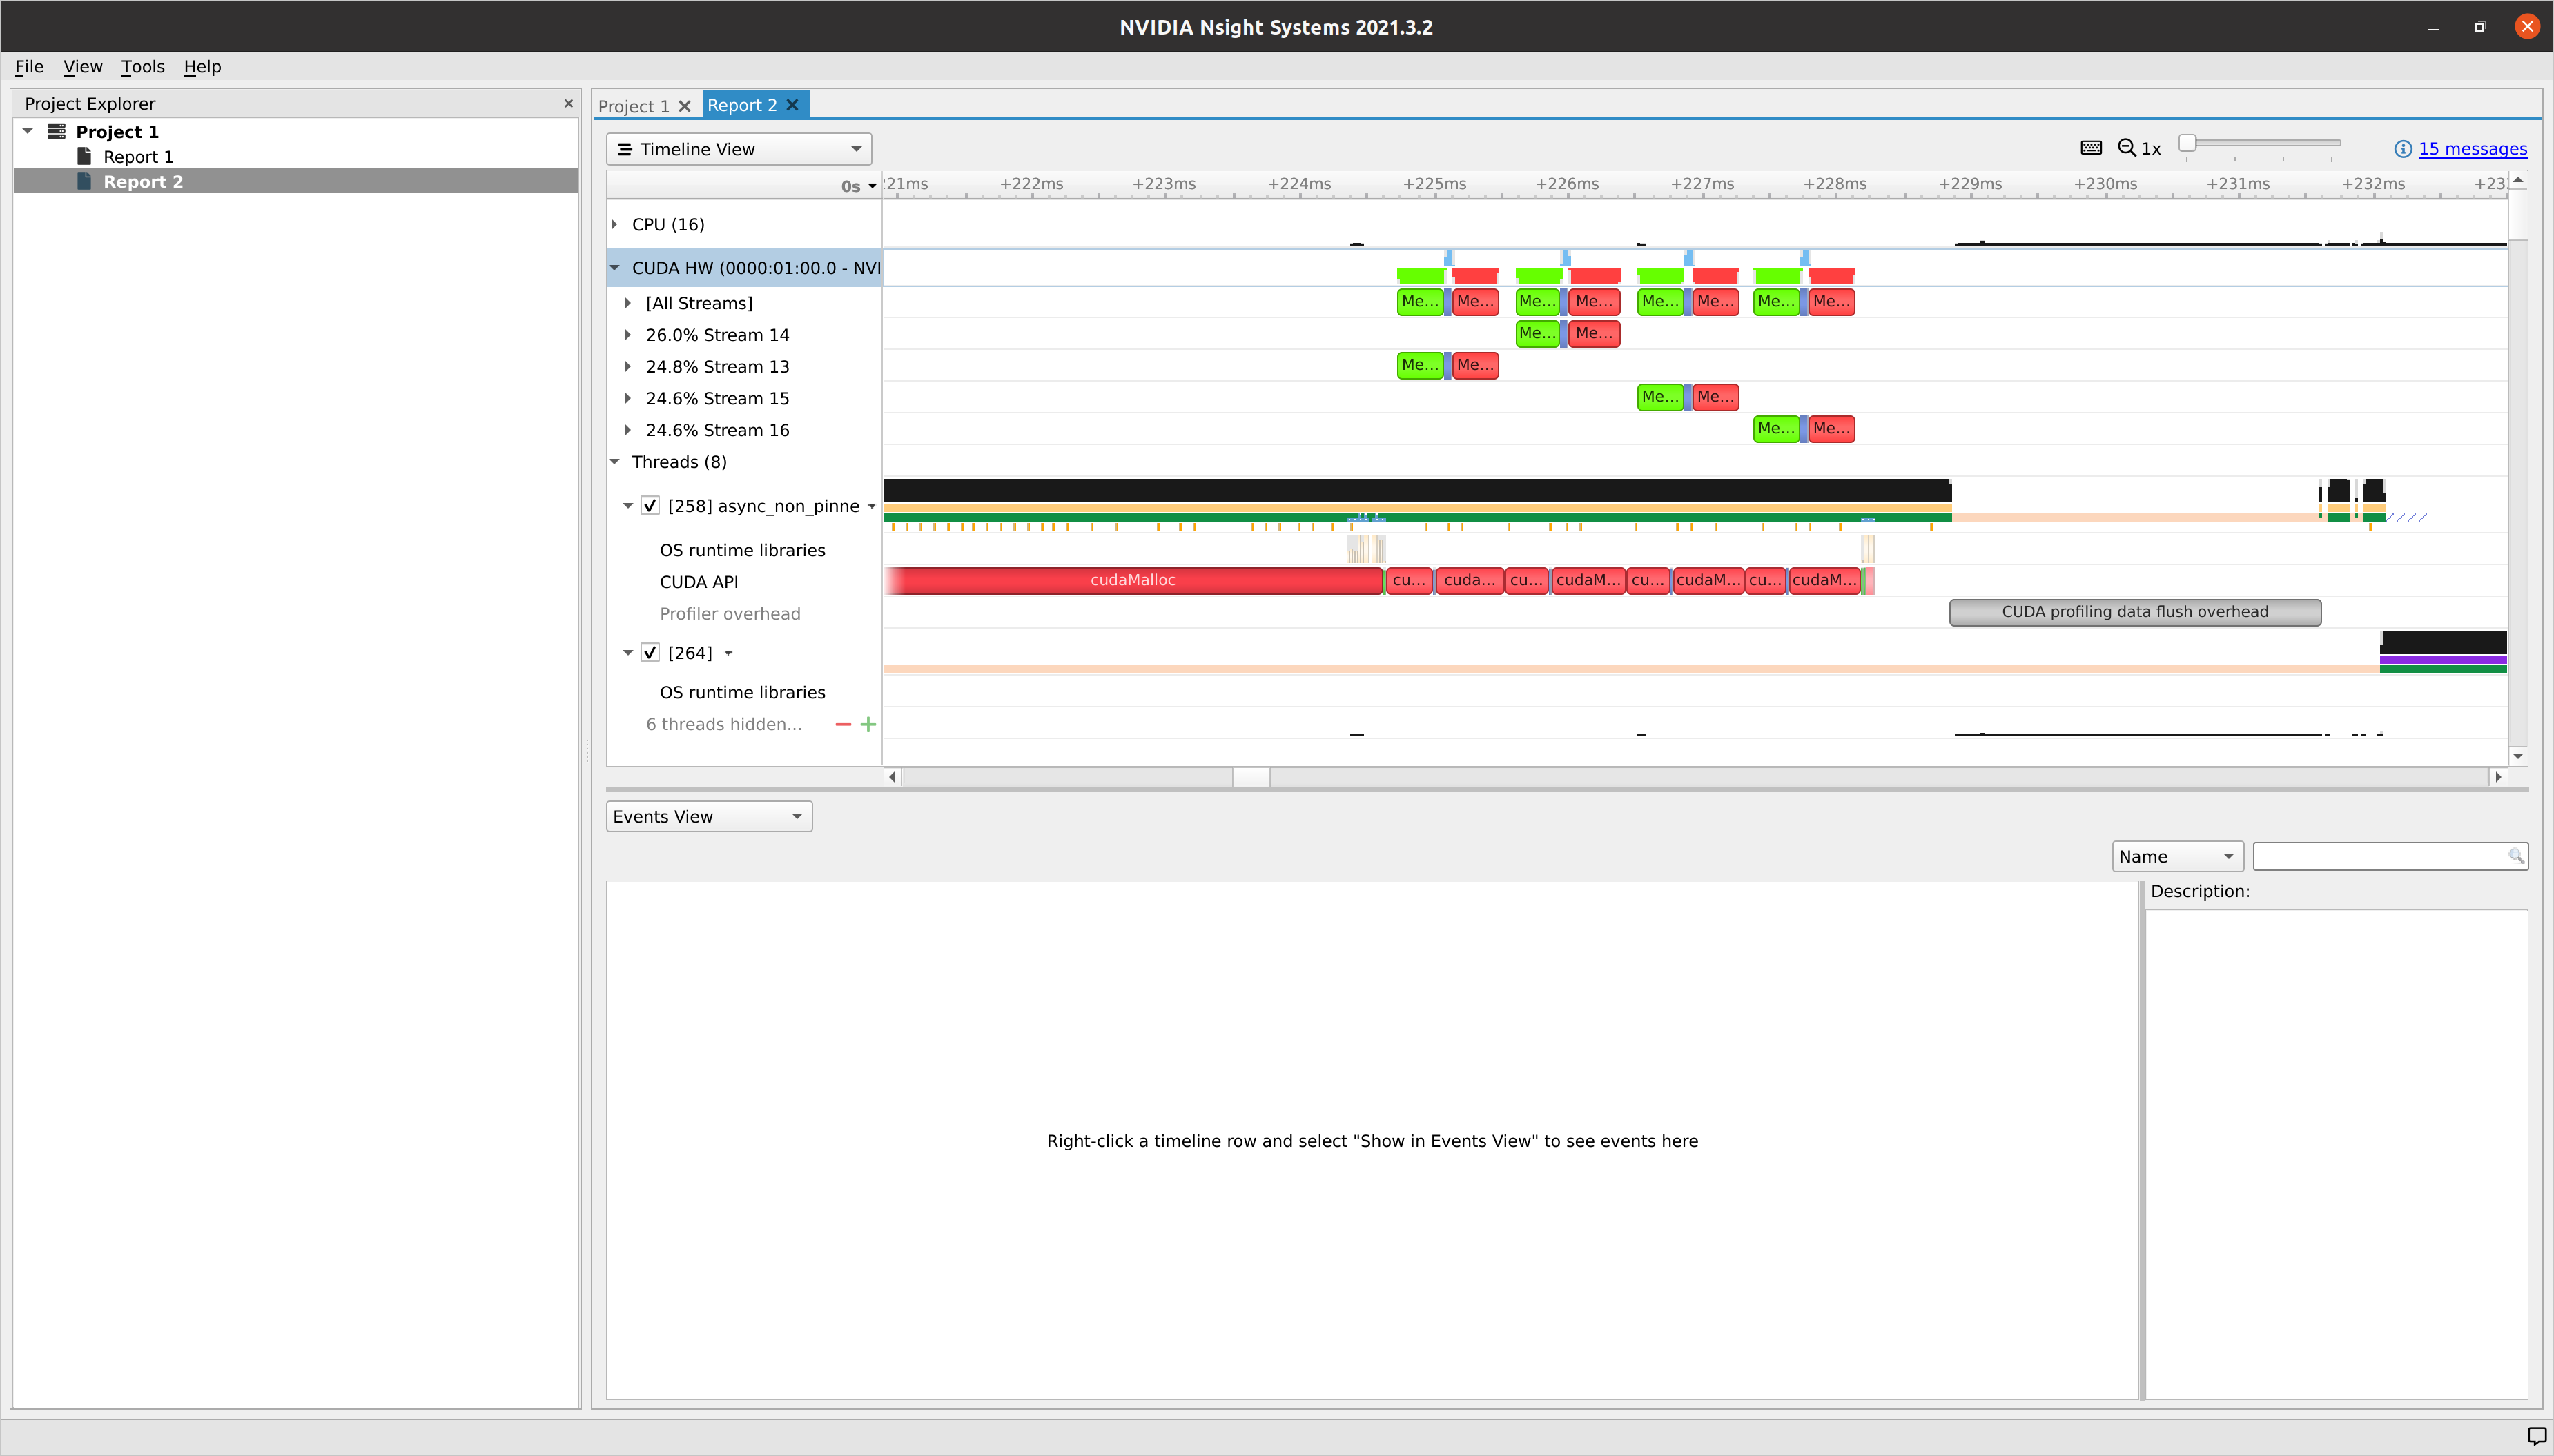
Task: Open the 15 messages link
Action: [2472, 149]
